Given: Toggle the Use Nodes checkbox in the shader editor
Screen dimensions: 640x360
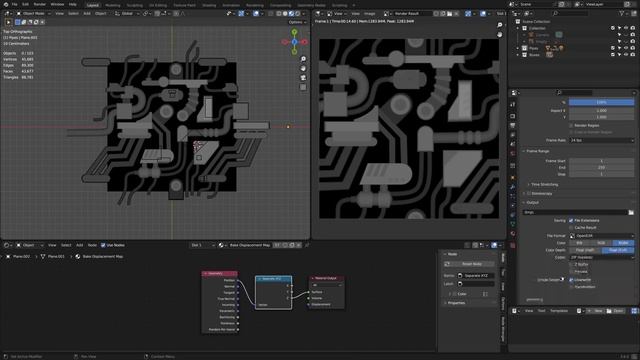Looking at the screenshot, I should tap(103, 245).
